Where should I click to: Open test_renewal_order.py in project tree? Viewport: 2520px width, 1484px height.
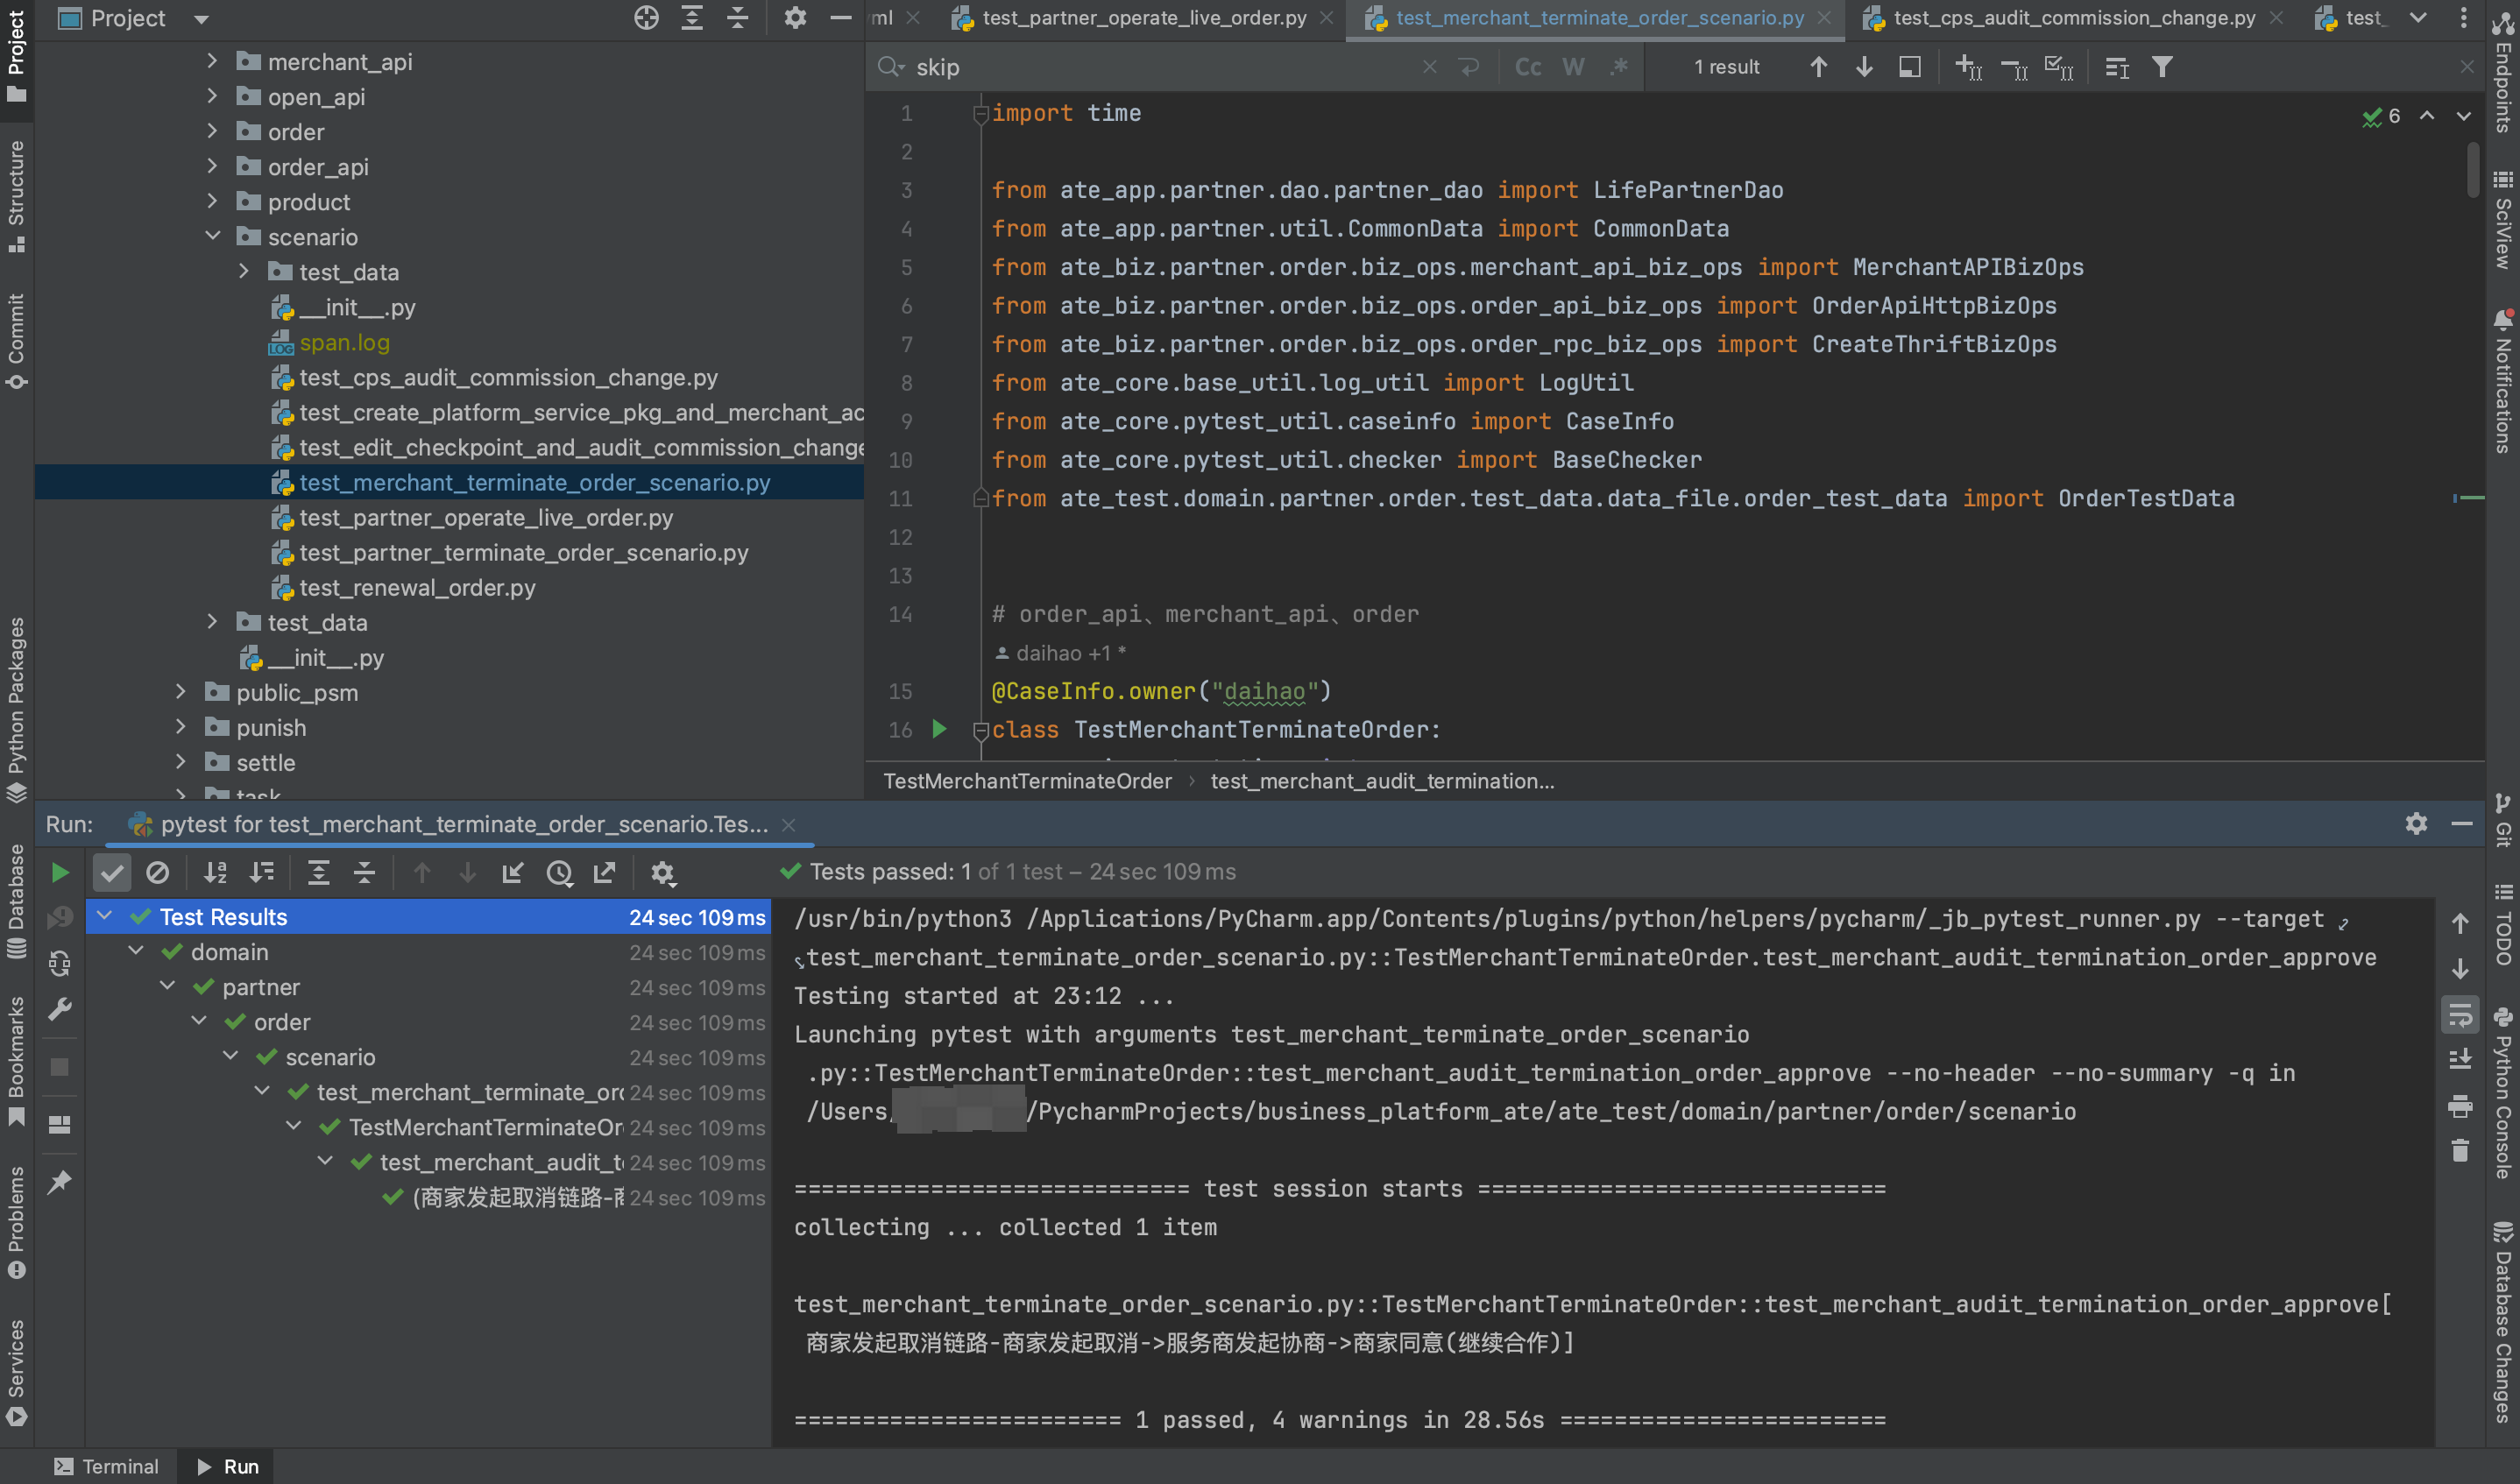[x=417, y=587]
